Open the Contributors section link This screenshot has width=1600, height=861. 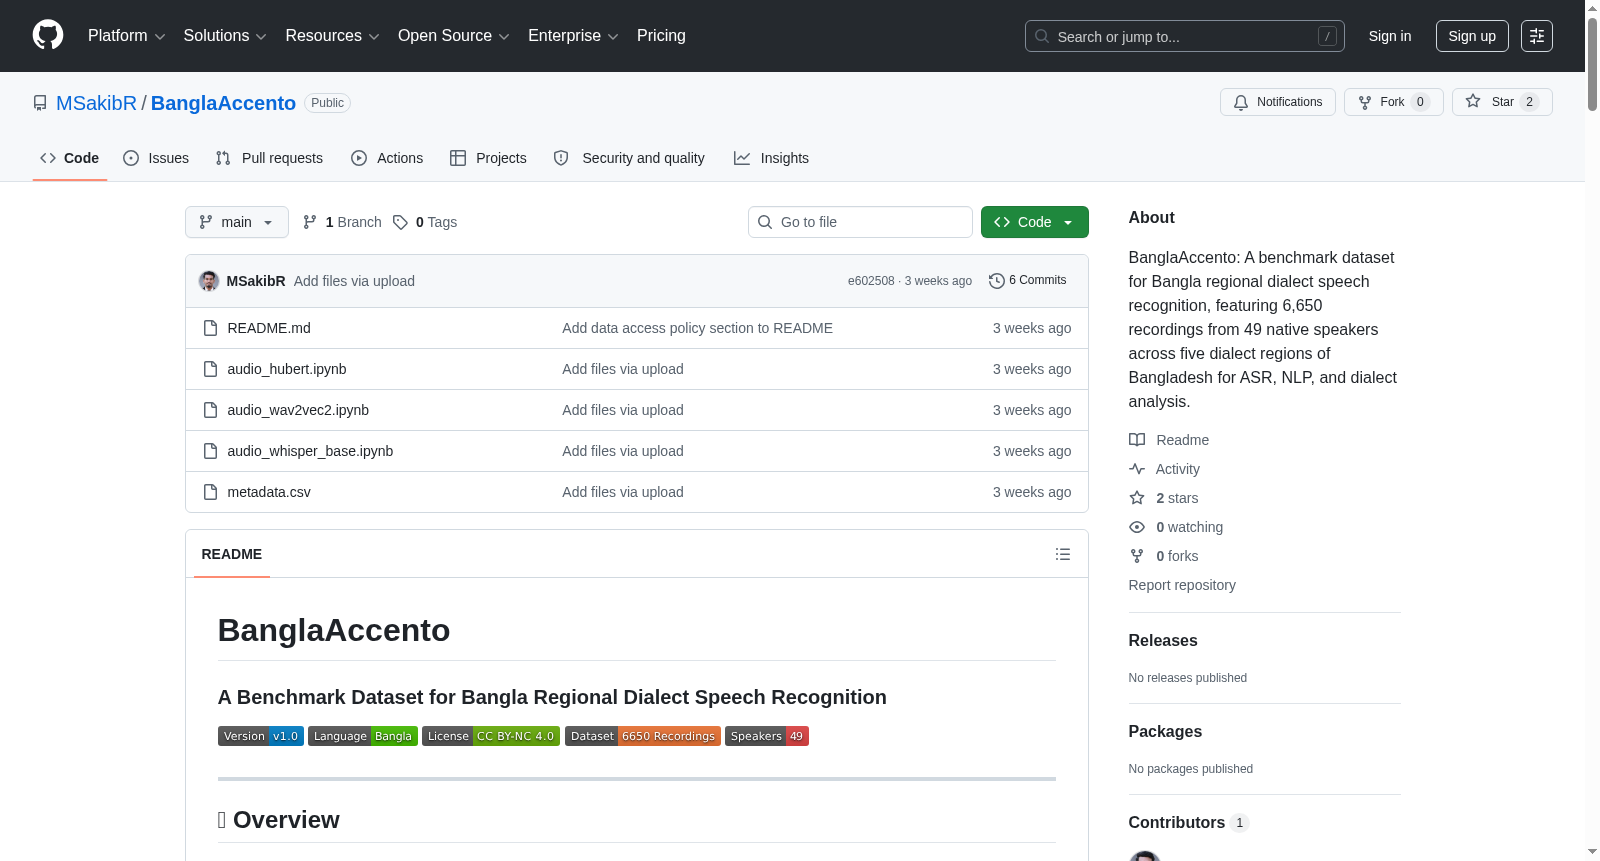pyautogui.click(x=1189, y=823)
